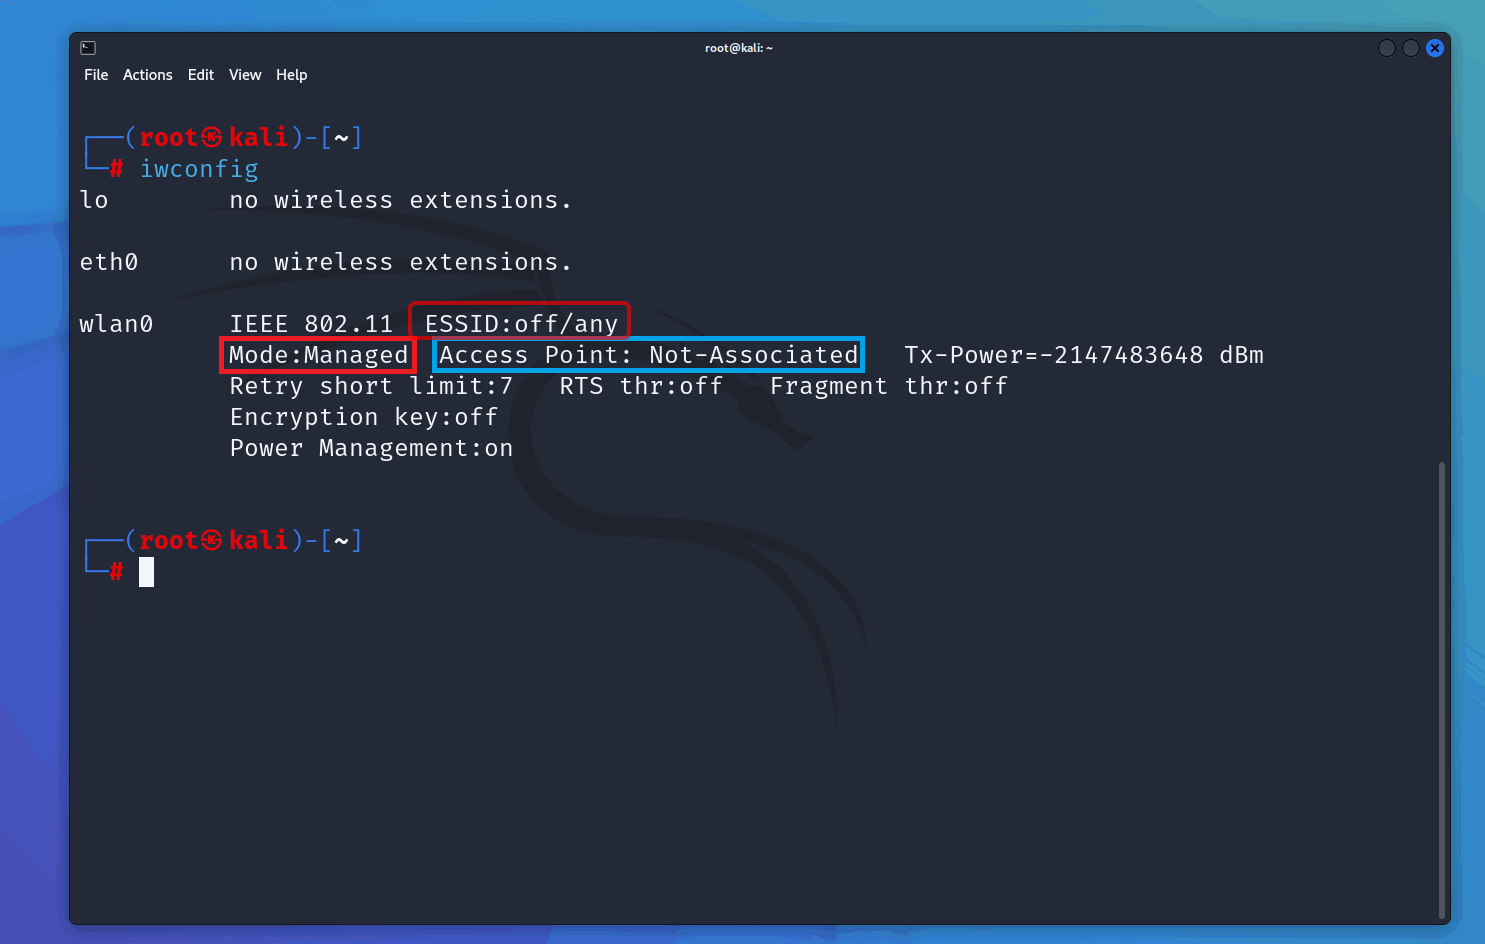
Task: Click the wlan0 interface name
Action: (x=116, y=323)
